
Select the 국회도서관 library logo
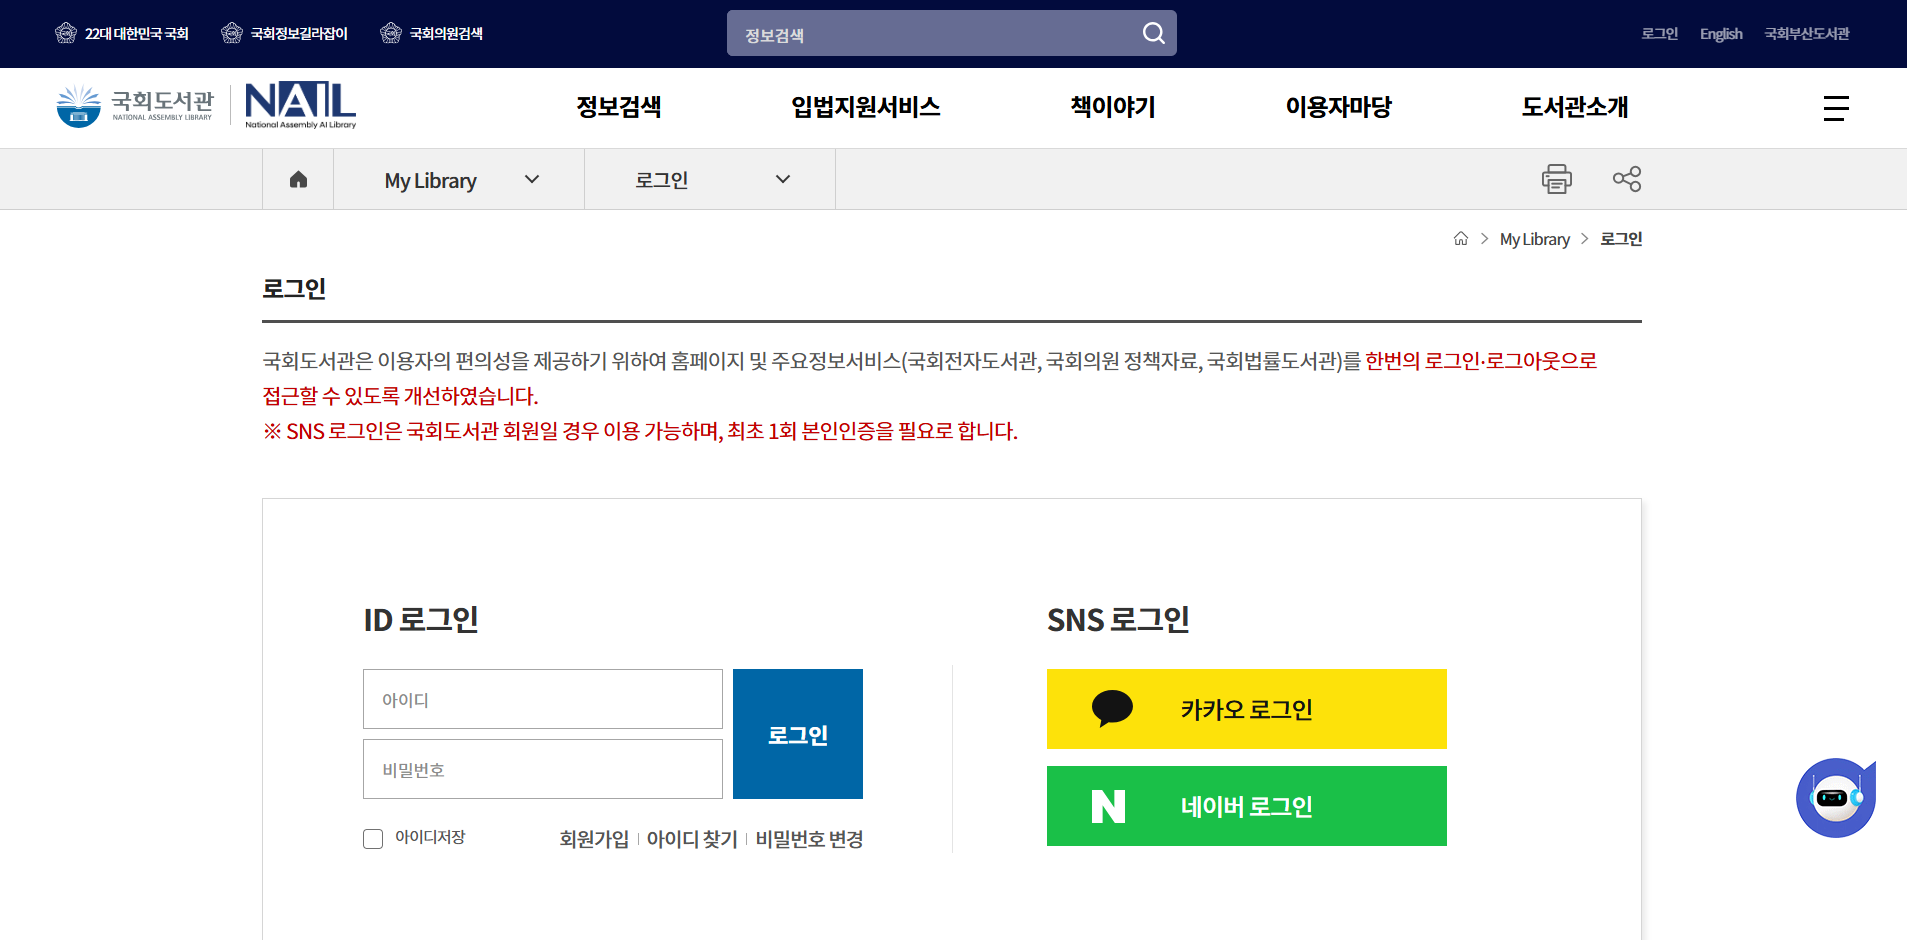pos(133,105)
